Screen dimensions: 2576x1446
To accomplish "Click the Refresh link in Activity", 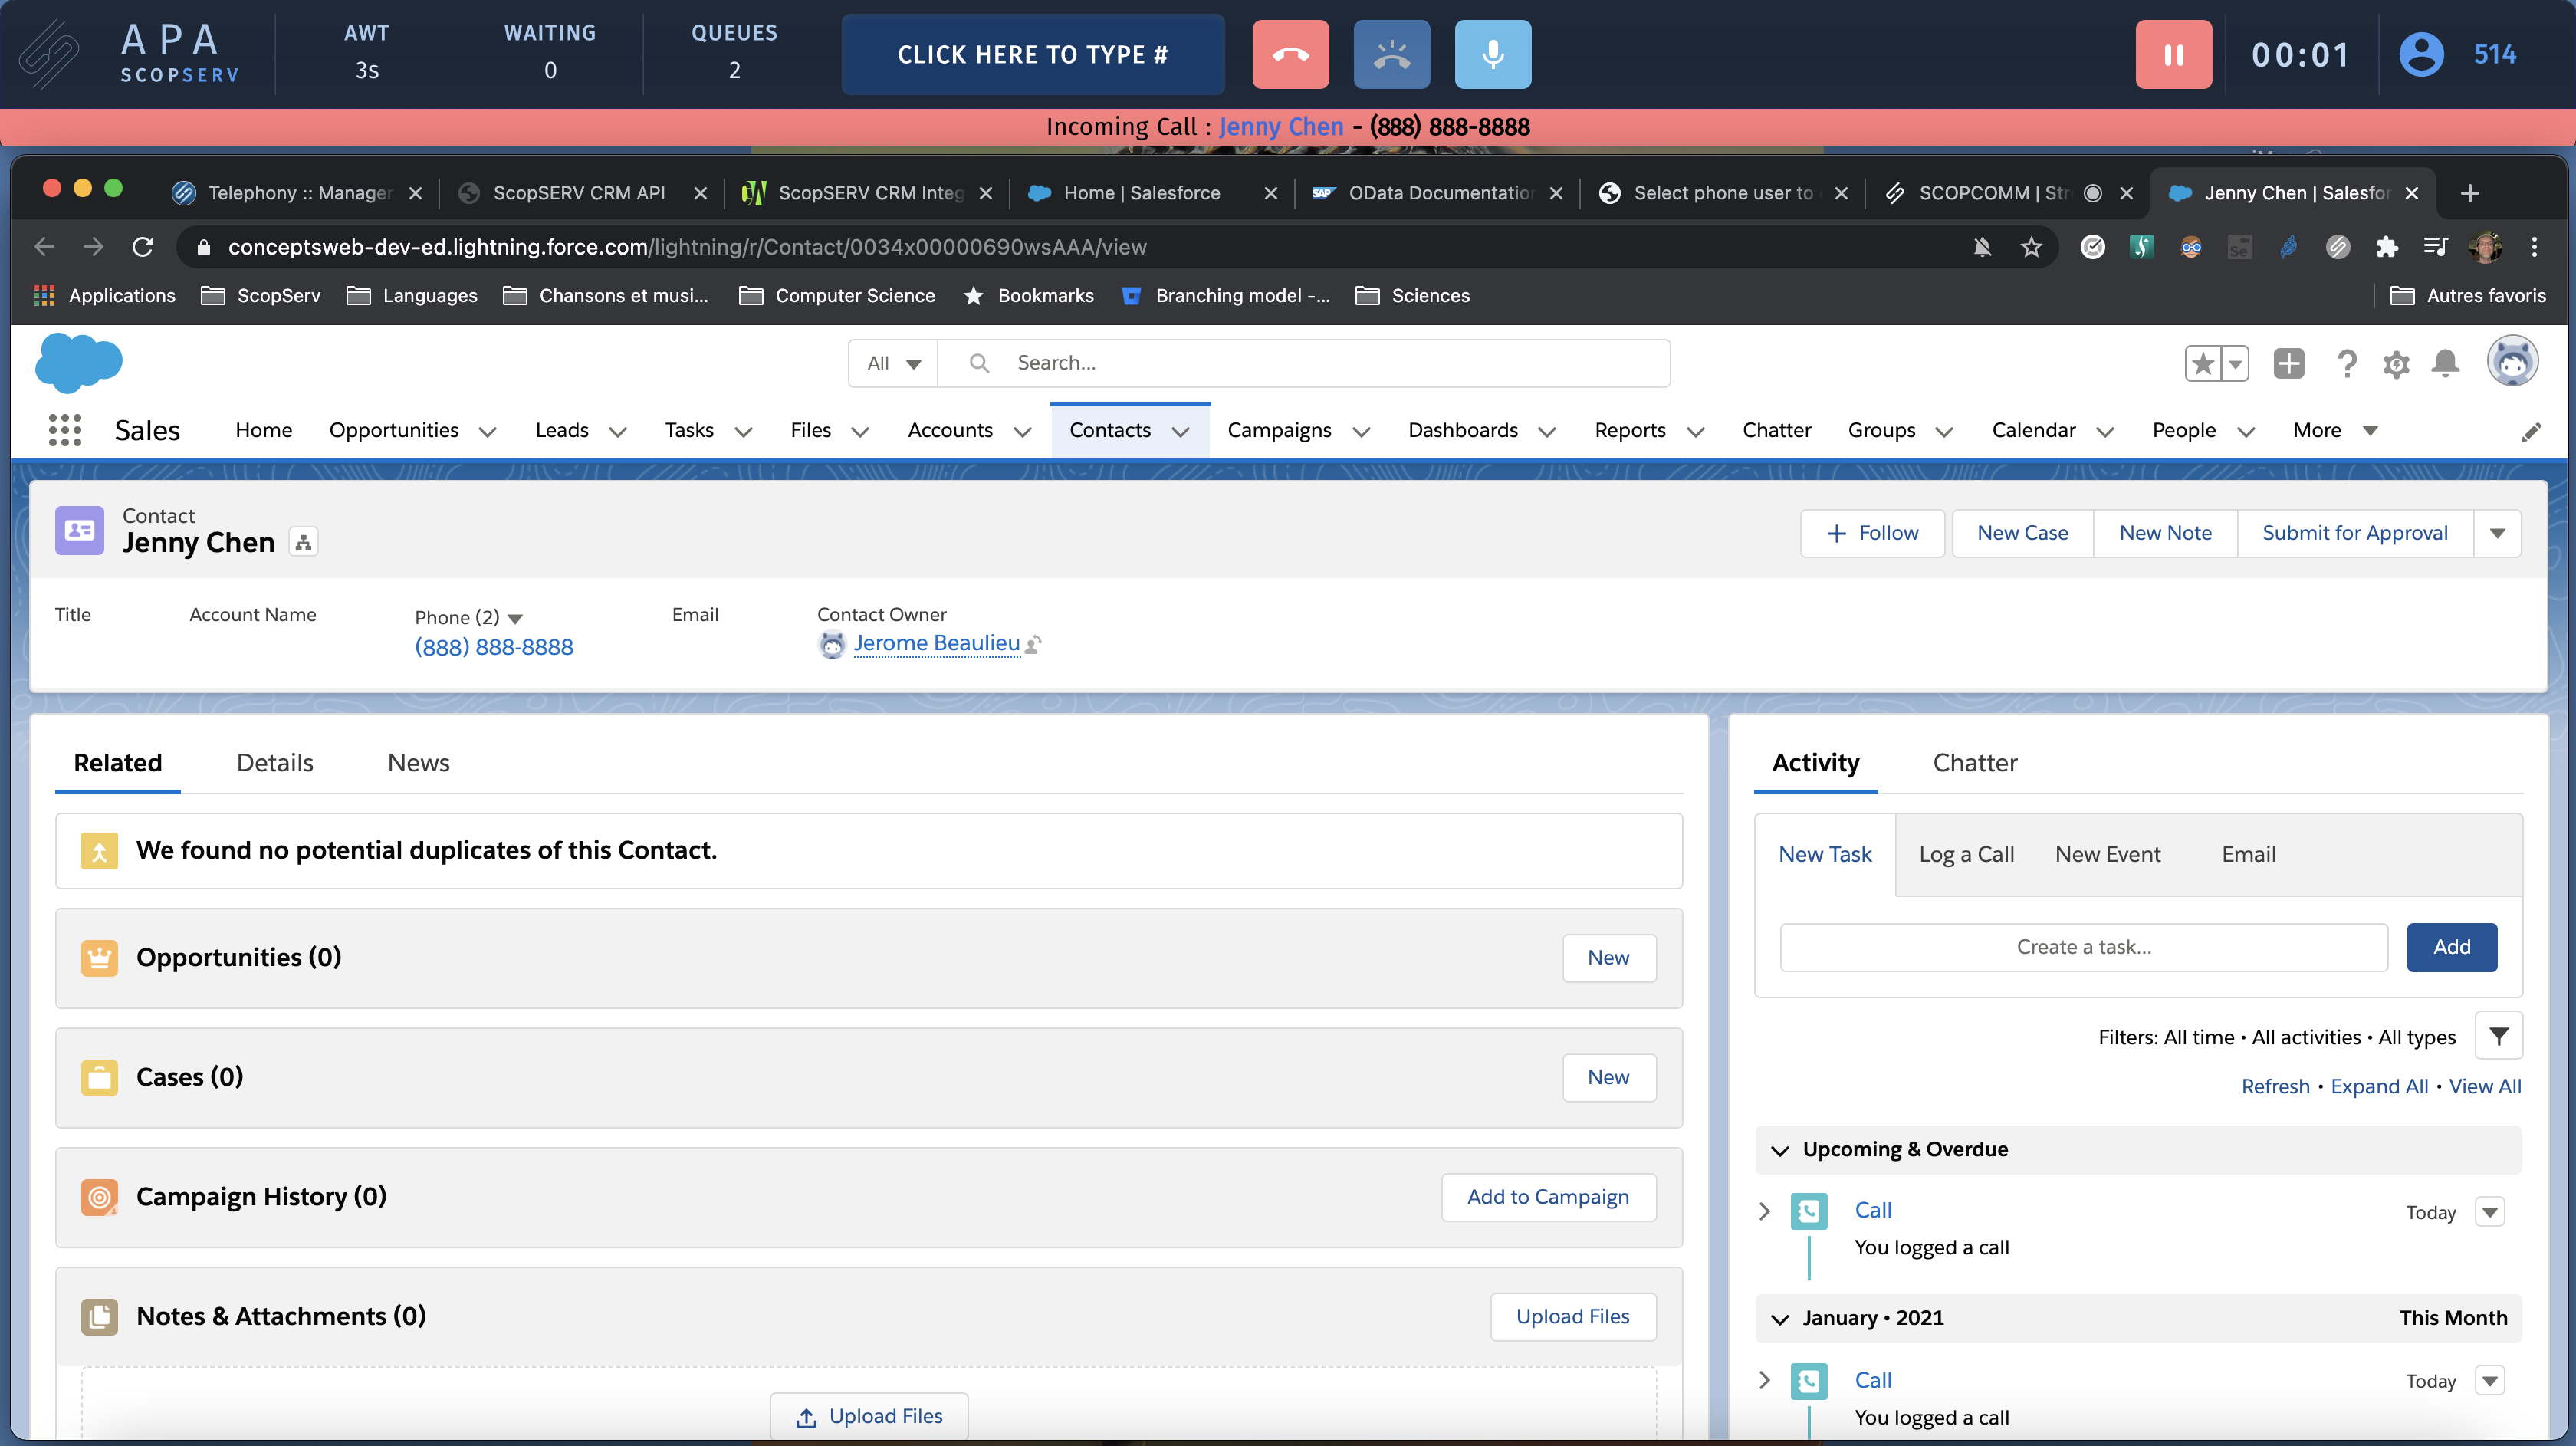I will 2275,1086.
